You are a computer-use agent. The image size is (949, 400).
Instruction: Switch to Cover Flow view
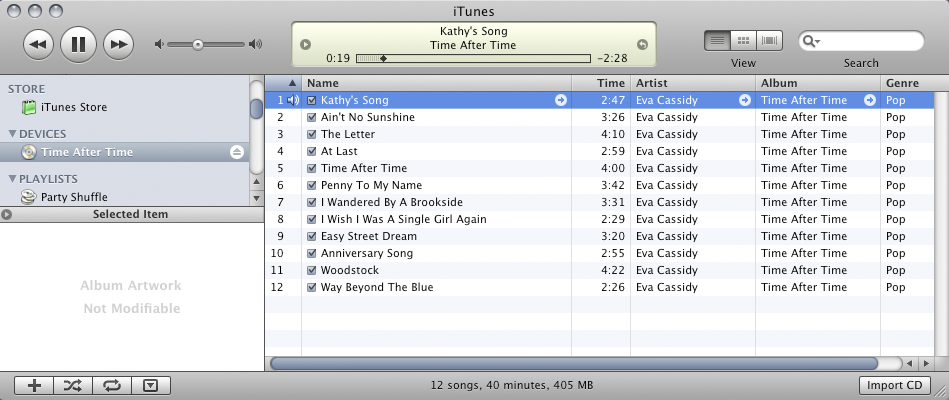[770, 41]
